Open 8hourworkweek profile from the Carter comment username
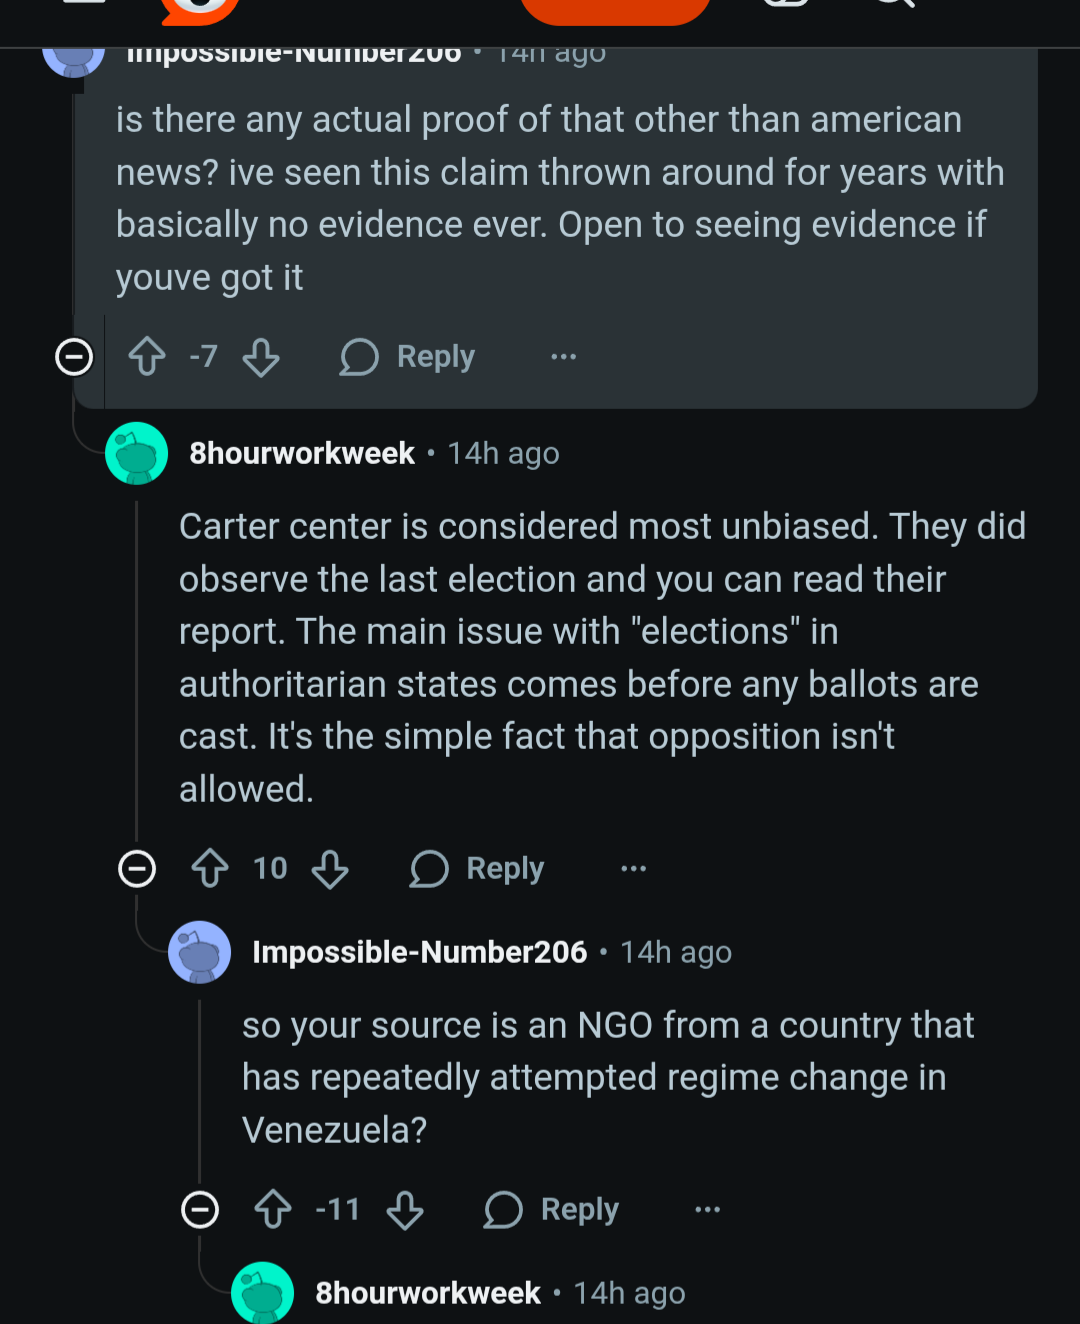The width and height of the screenshot is (1080, 1324). [302, 453]
